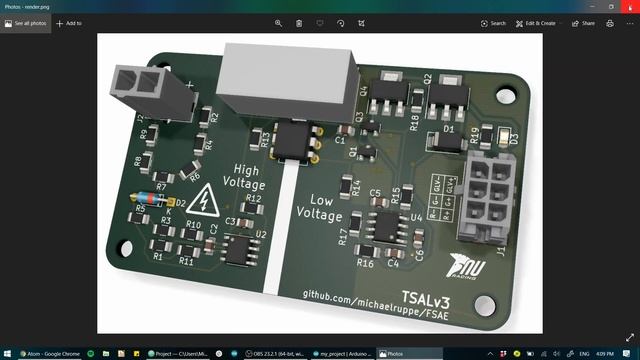Change ENG input language indicator
Viewport: 640px width, 360px height.
[584, 353]
